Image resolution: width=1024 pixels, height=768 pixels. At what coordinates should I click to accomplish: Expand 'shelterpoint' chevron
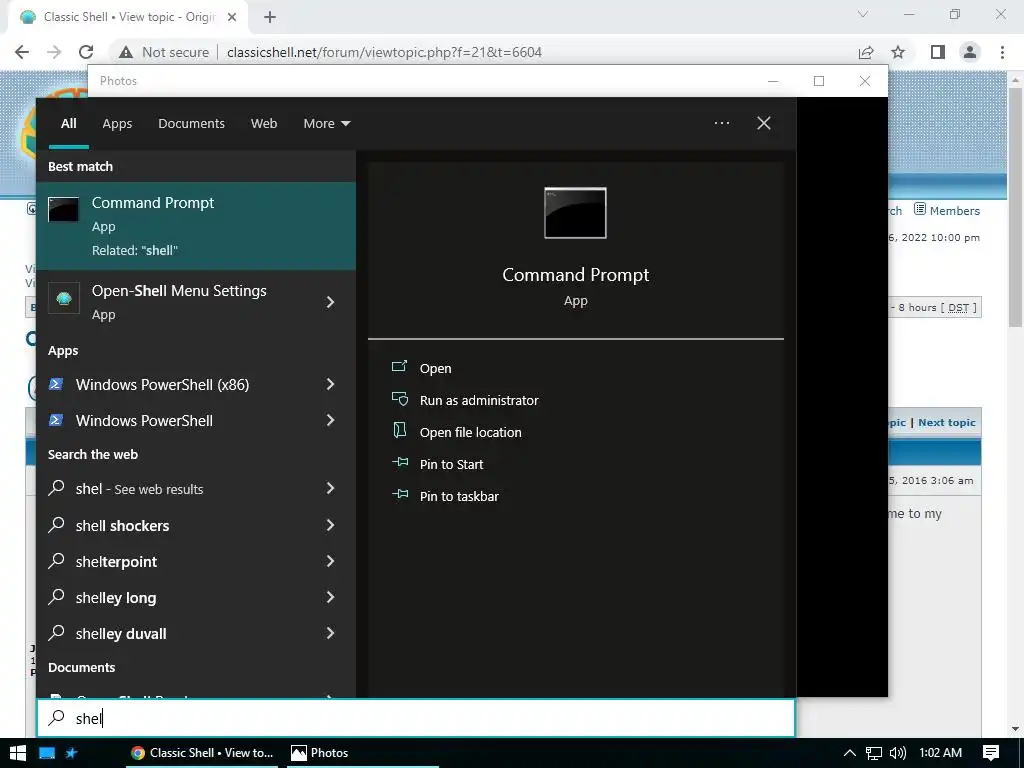pyautogui.click(x=330, y=561)
